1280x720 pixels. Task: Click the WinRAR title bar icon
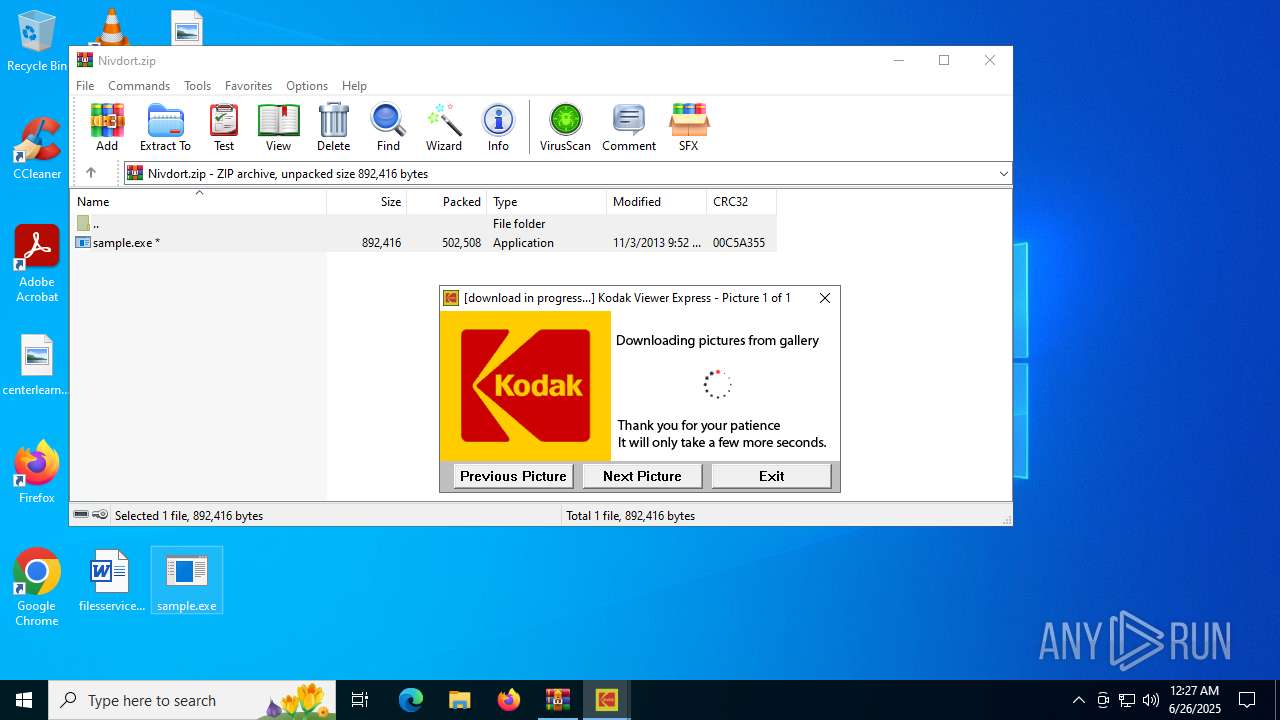click(x=84, y=60)
